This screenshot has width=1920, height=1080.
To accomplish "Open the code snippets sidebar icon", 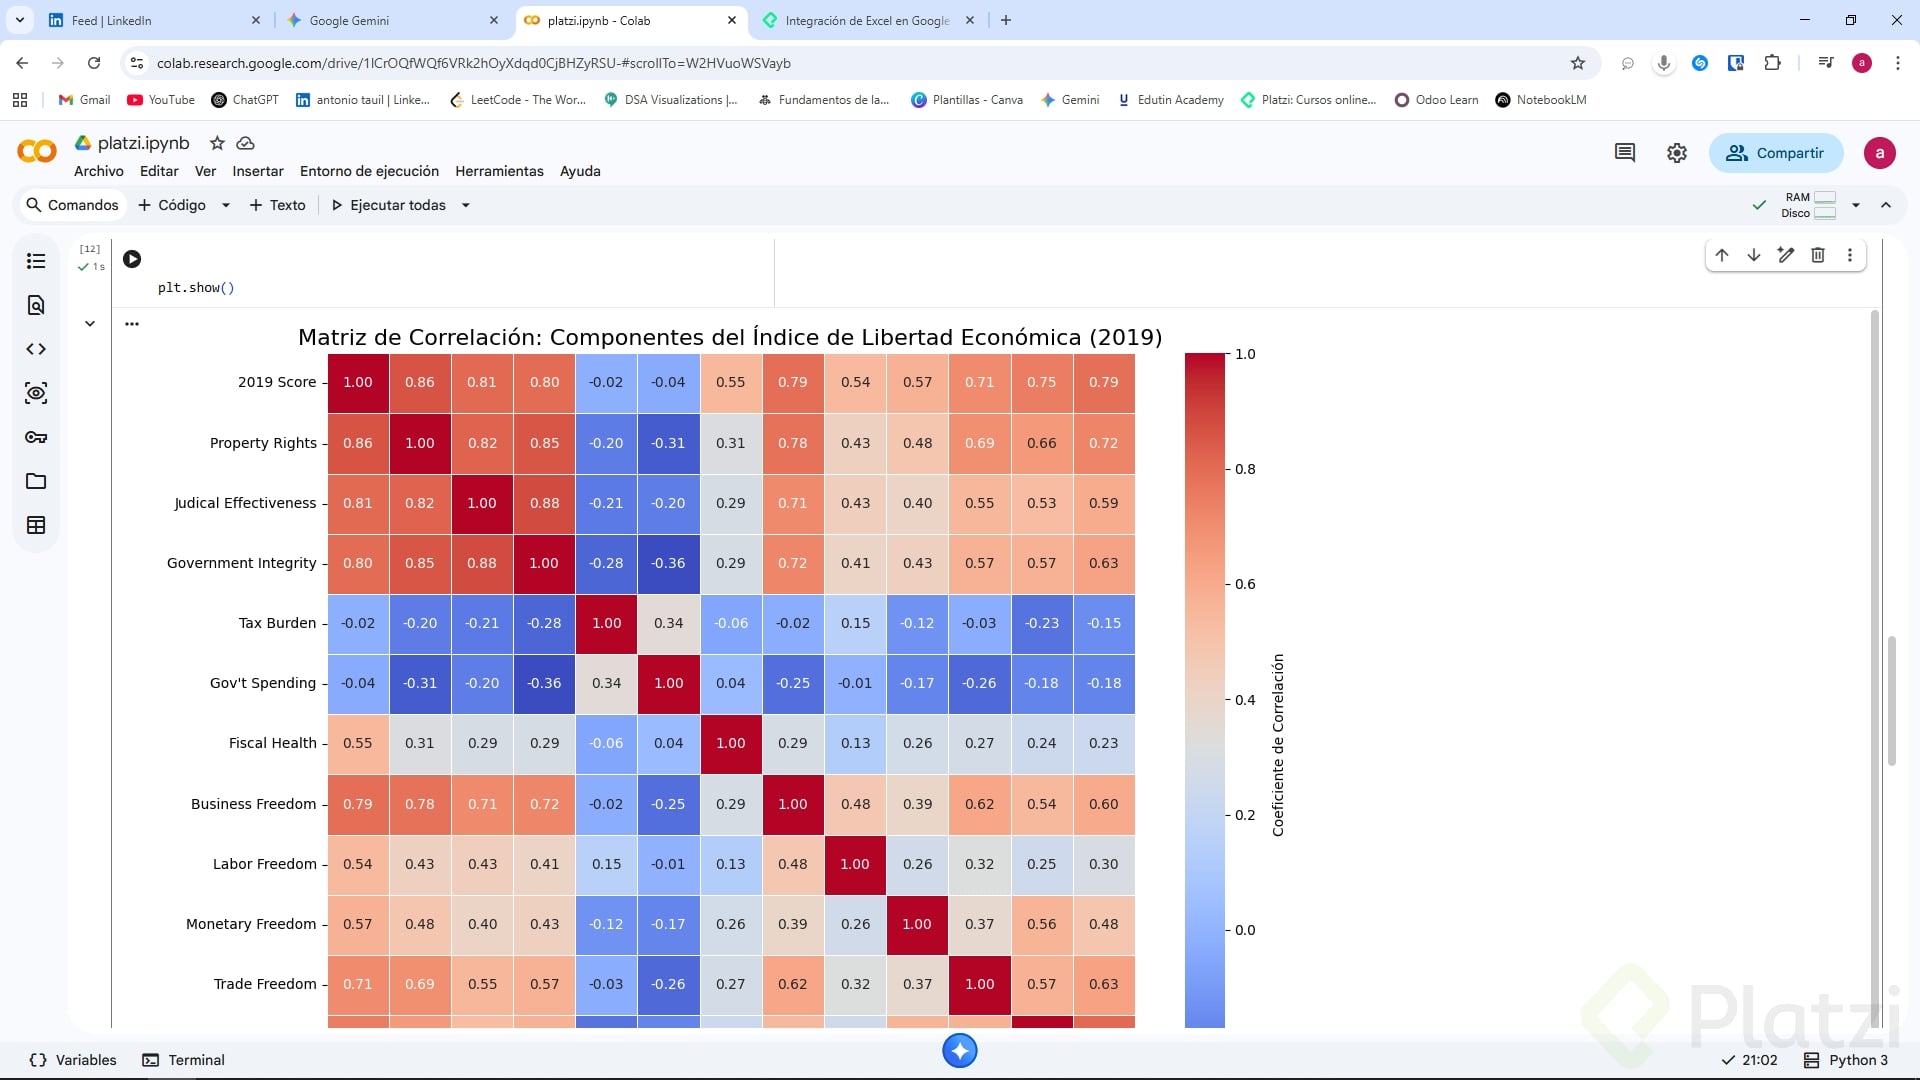I will tap(36, 349).
